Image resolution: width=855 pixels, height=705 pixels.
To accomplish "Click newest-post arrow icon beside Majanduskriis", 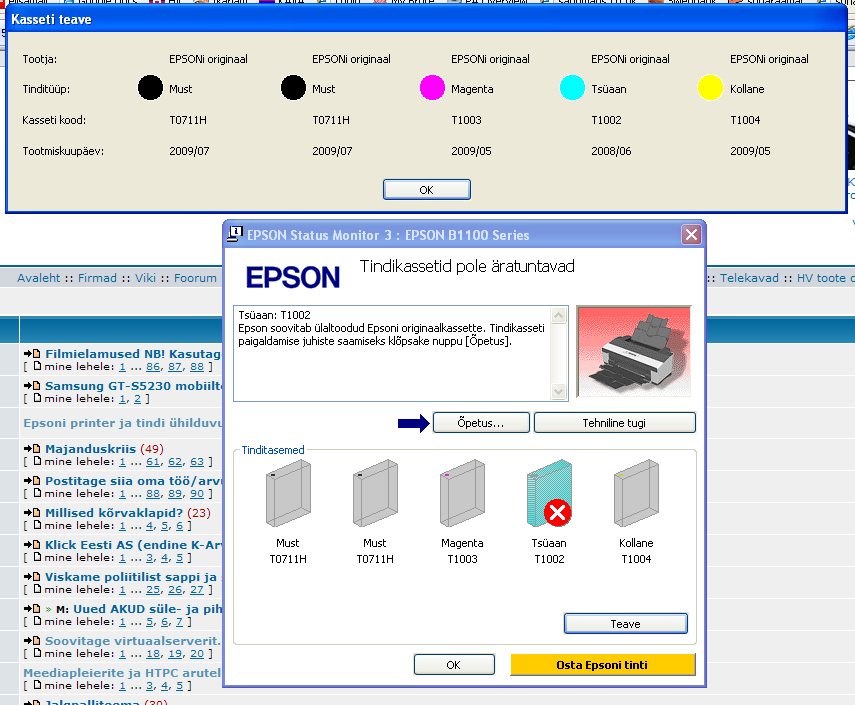I will tap(32, 449).
